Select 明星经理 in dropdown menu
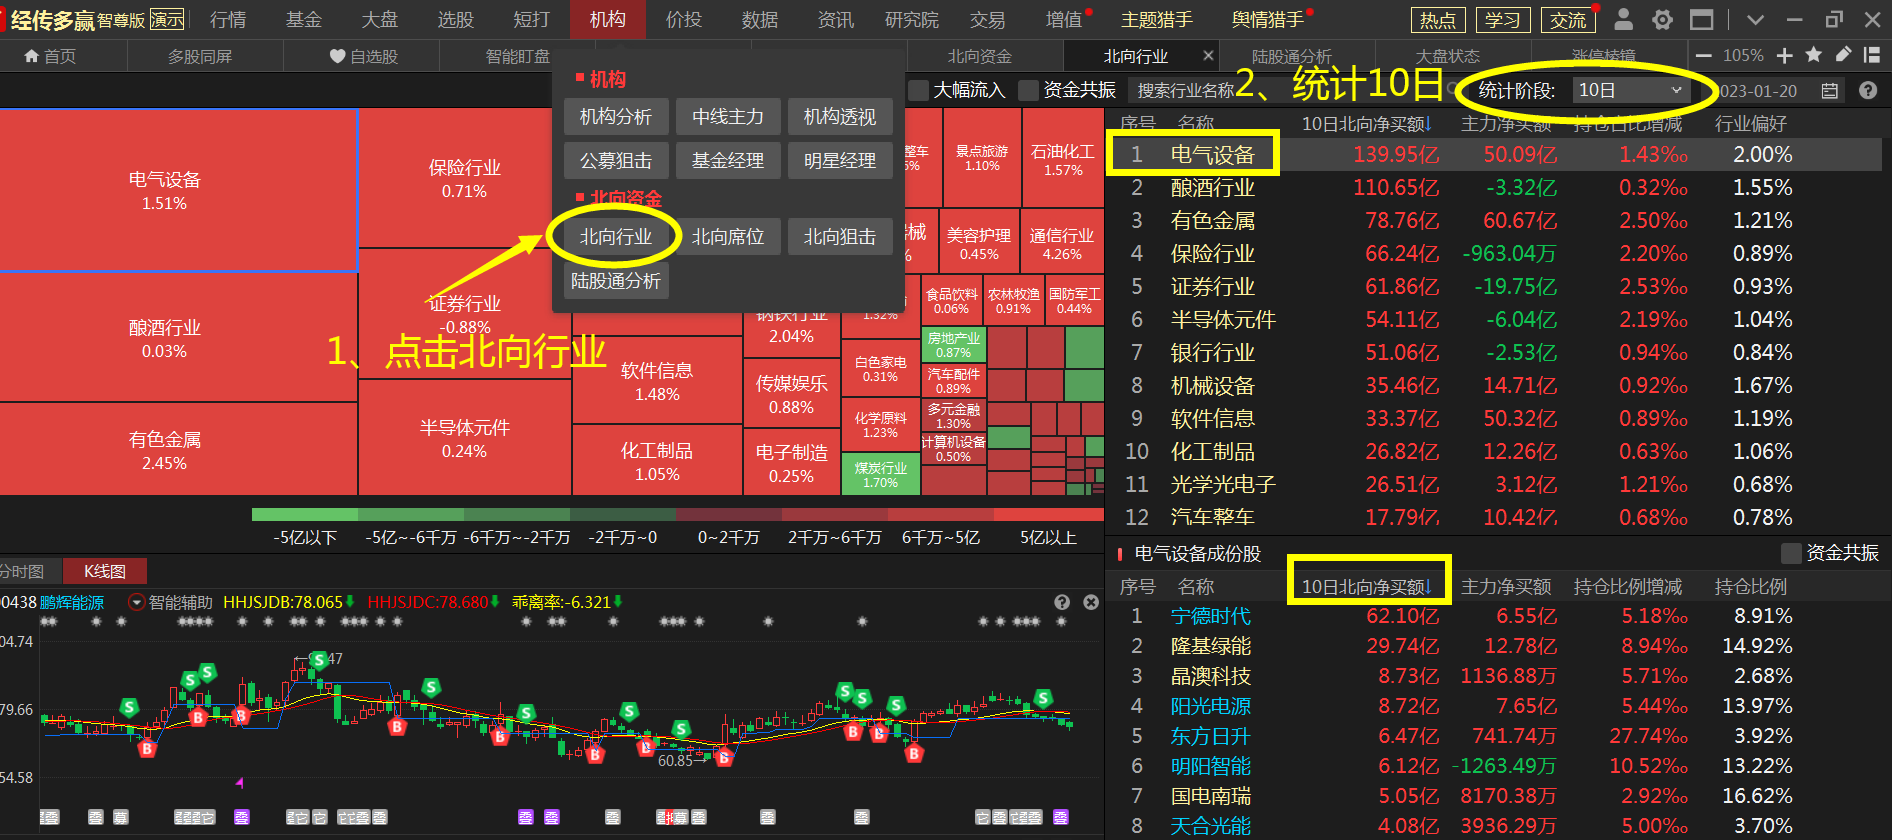Viewport: 1892px width, 840px height. click(x=840, y=160)
